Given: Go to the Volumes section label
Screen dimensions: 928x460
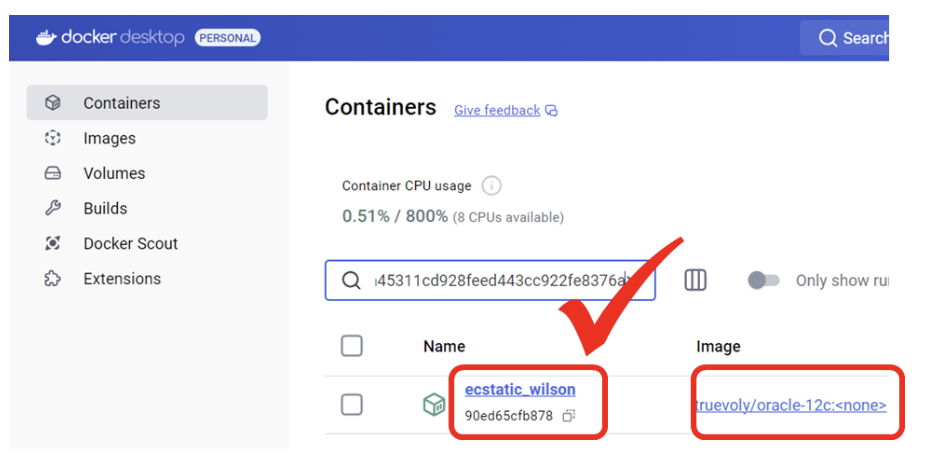Looking at the screenshot, I should pyautogui.click(x=114, y=173).
